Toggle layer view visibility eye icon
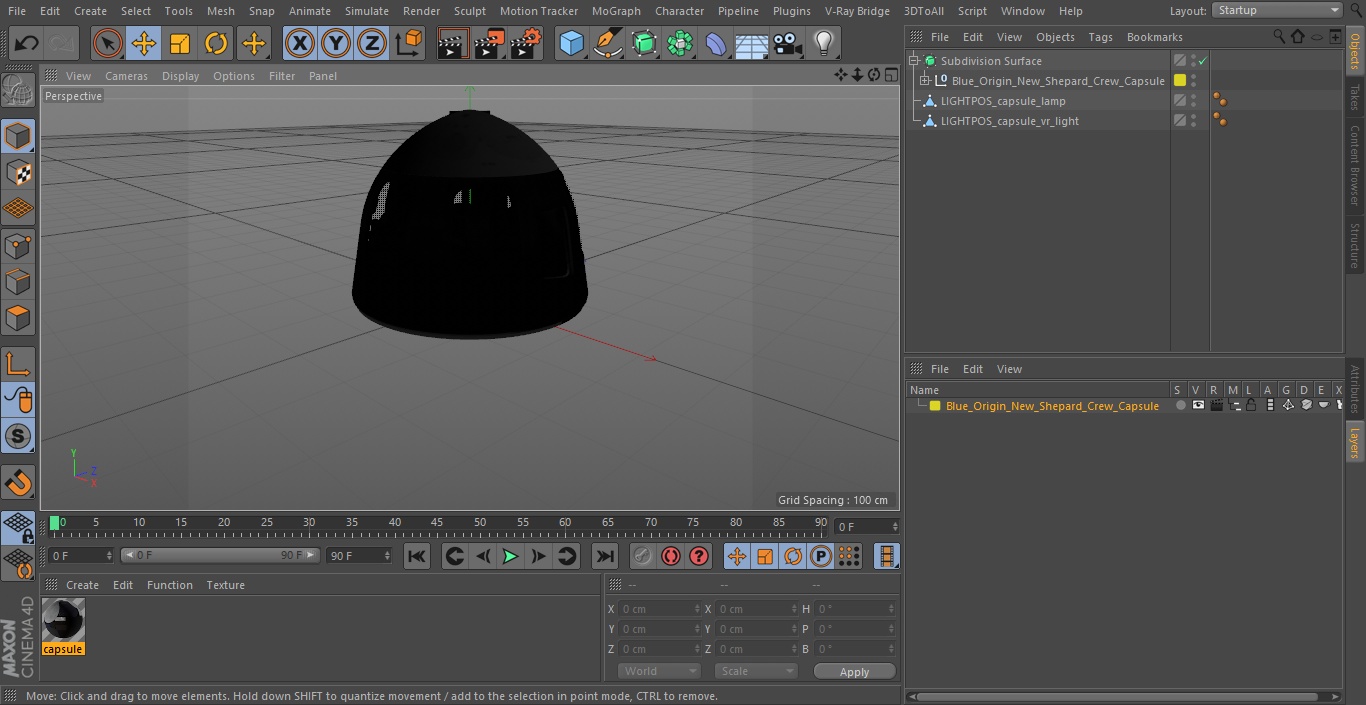This screenshot has width=1366, height=705. click(1198, 406)
